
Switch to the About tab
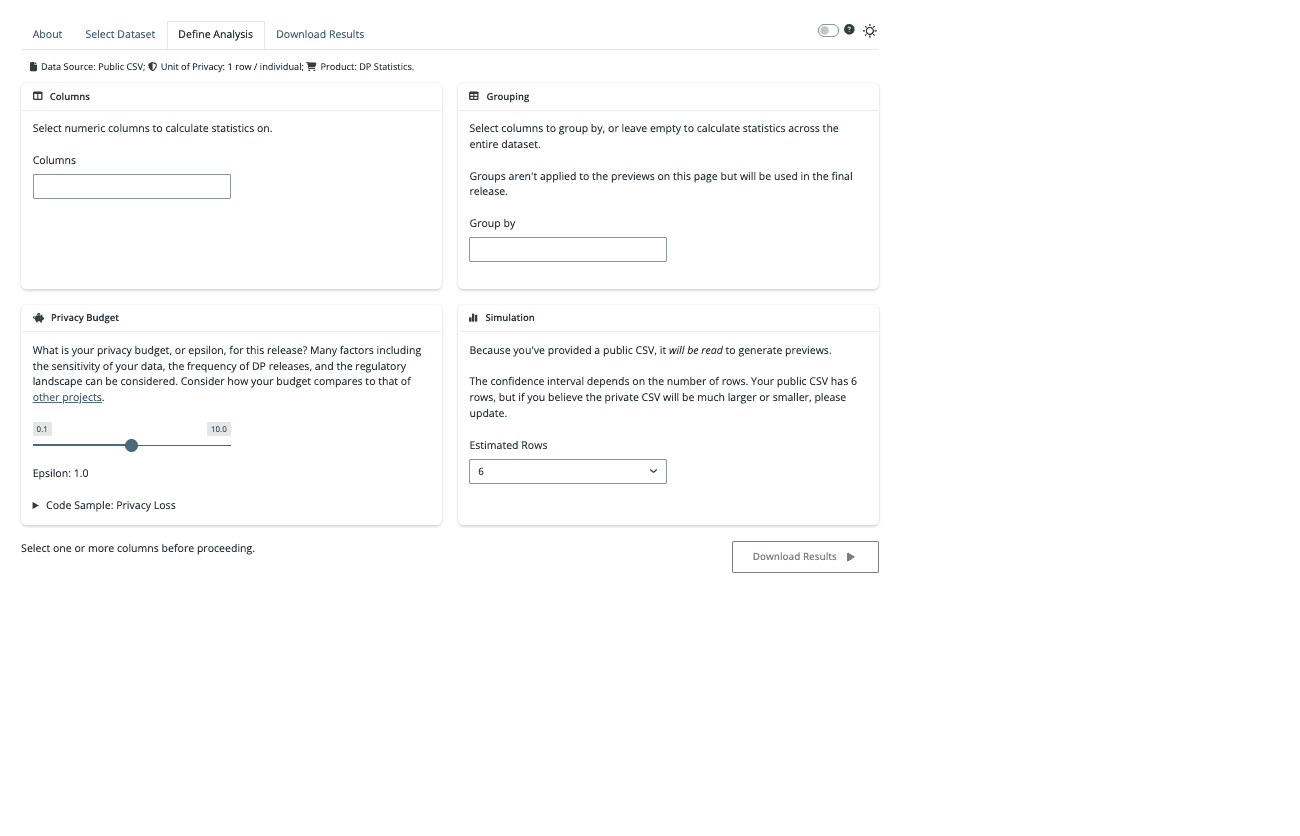(47, 34)
